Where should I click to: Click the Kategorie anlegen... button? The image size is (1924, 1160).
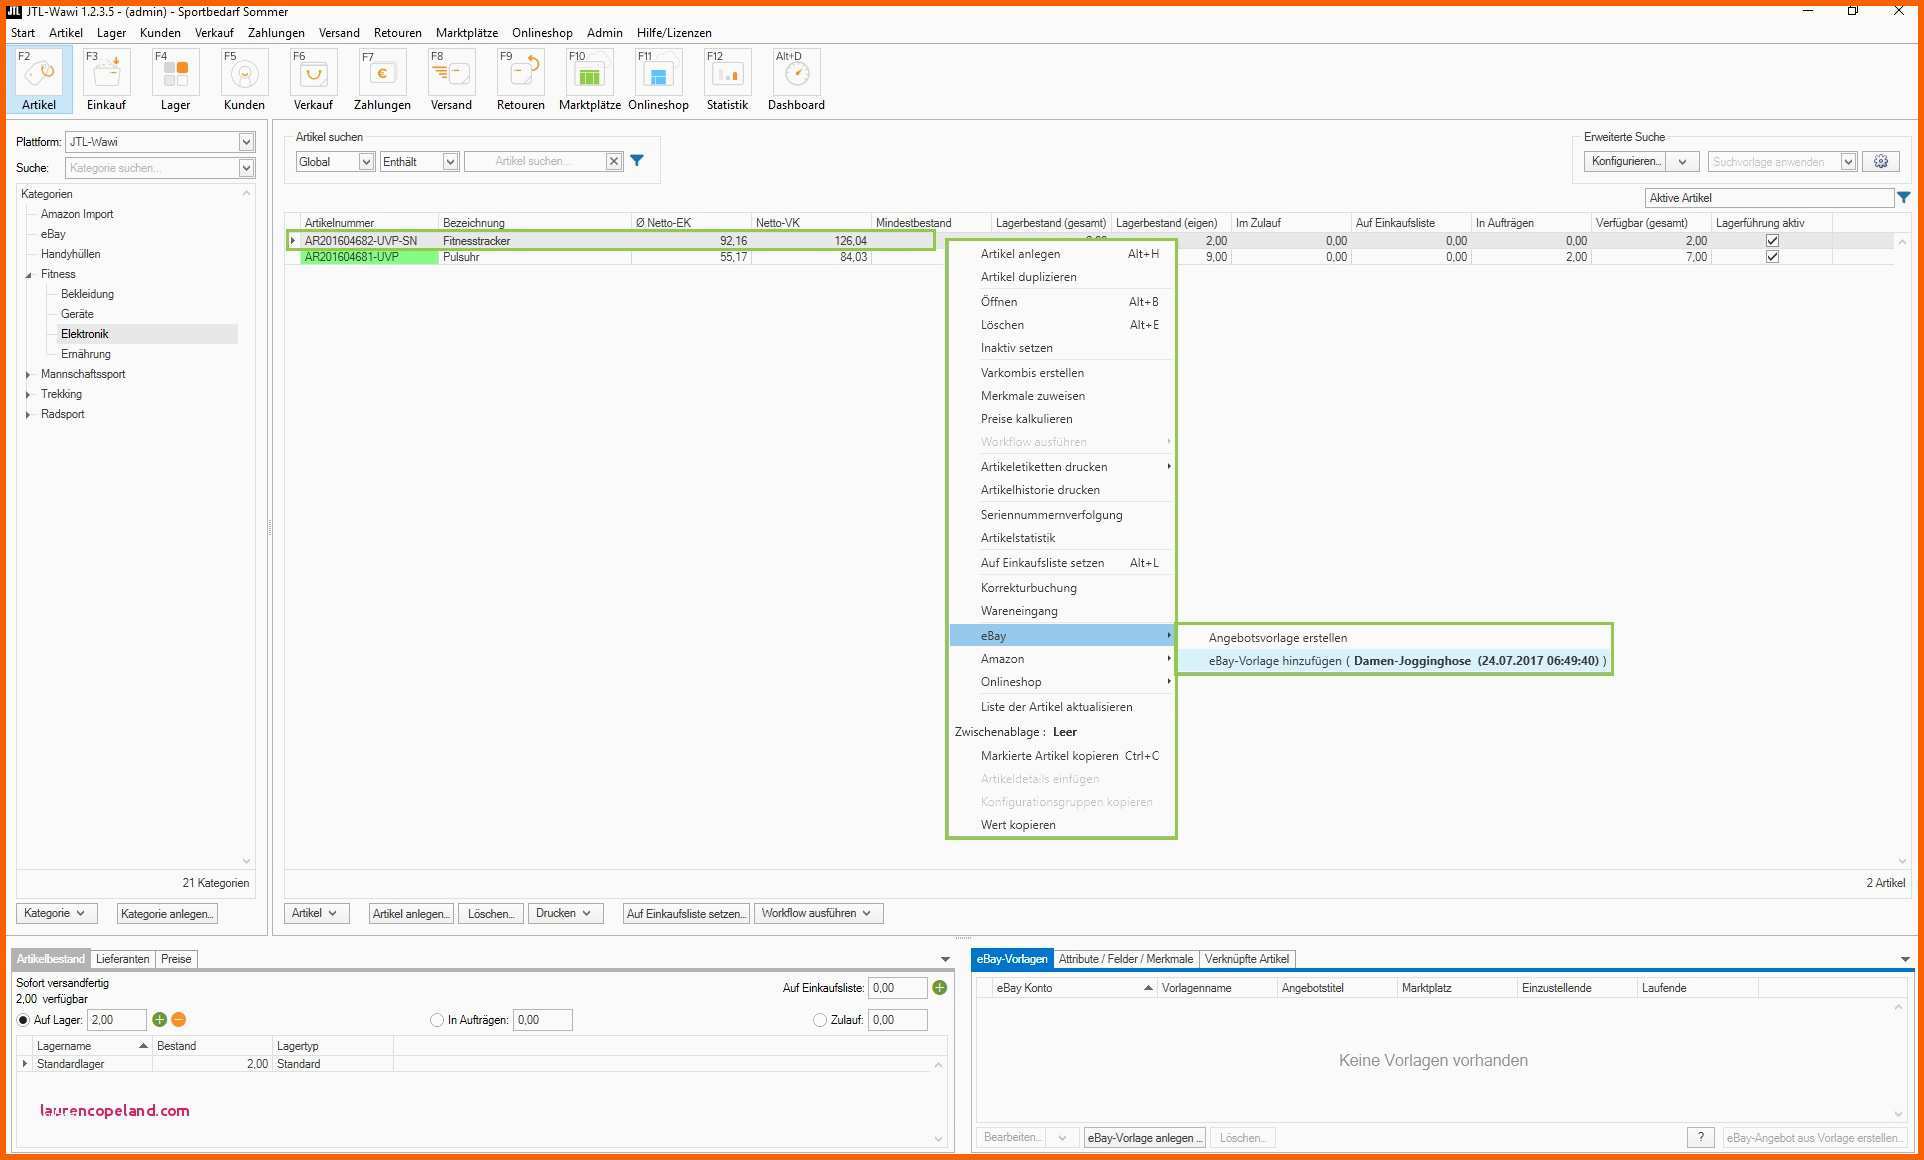click(167, 913)
